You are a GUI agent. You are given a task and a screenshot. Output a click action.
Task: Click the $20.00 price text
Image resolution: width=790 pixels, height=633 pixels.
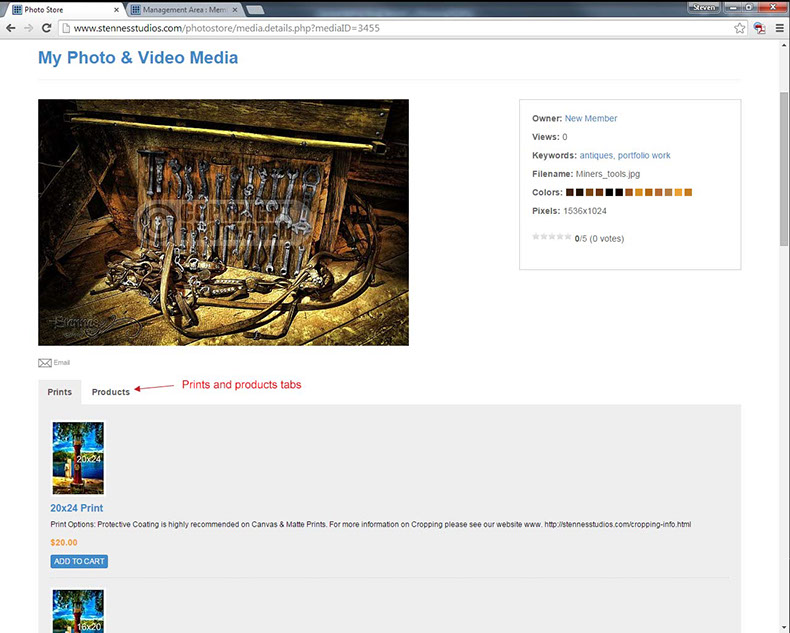[x=64, y=543]
